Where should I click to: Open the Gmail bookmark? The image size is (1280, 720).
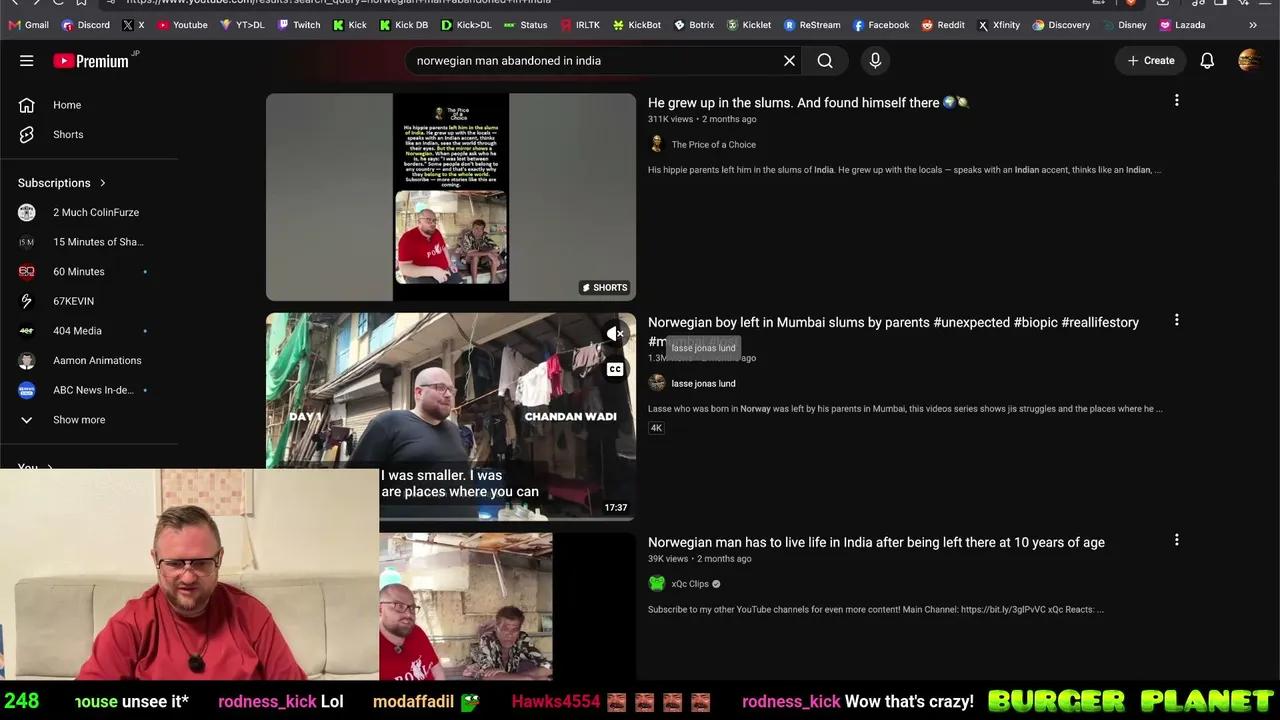(x=28, y=25)
